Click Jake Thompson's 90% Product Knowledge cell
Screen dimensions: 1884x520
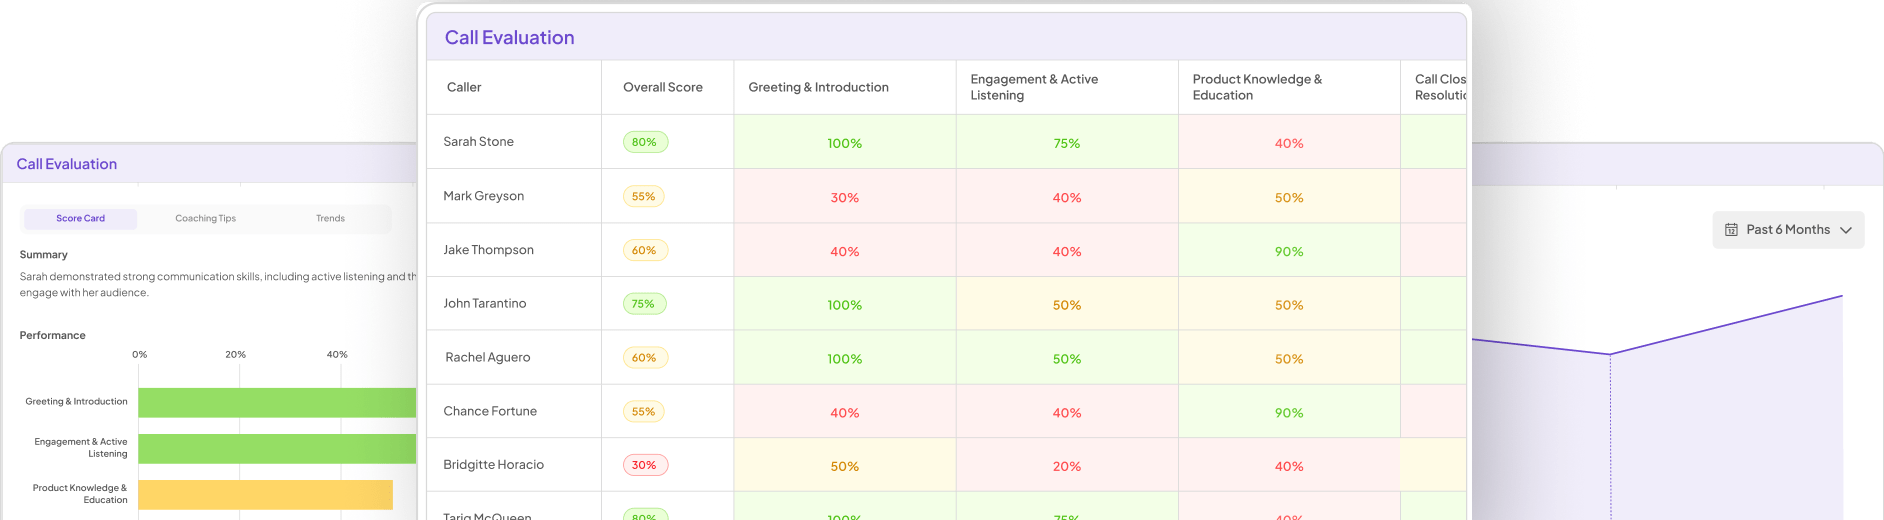[1289, 251]
